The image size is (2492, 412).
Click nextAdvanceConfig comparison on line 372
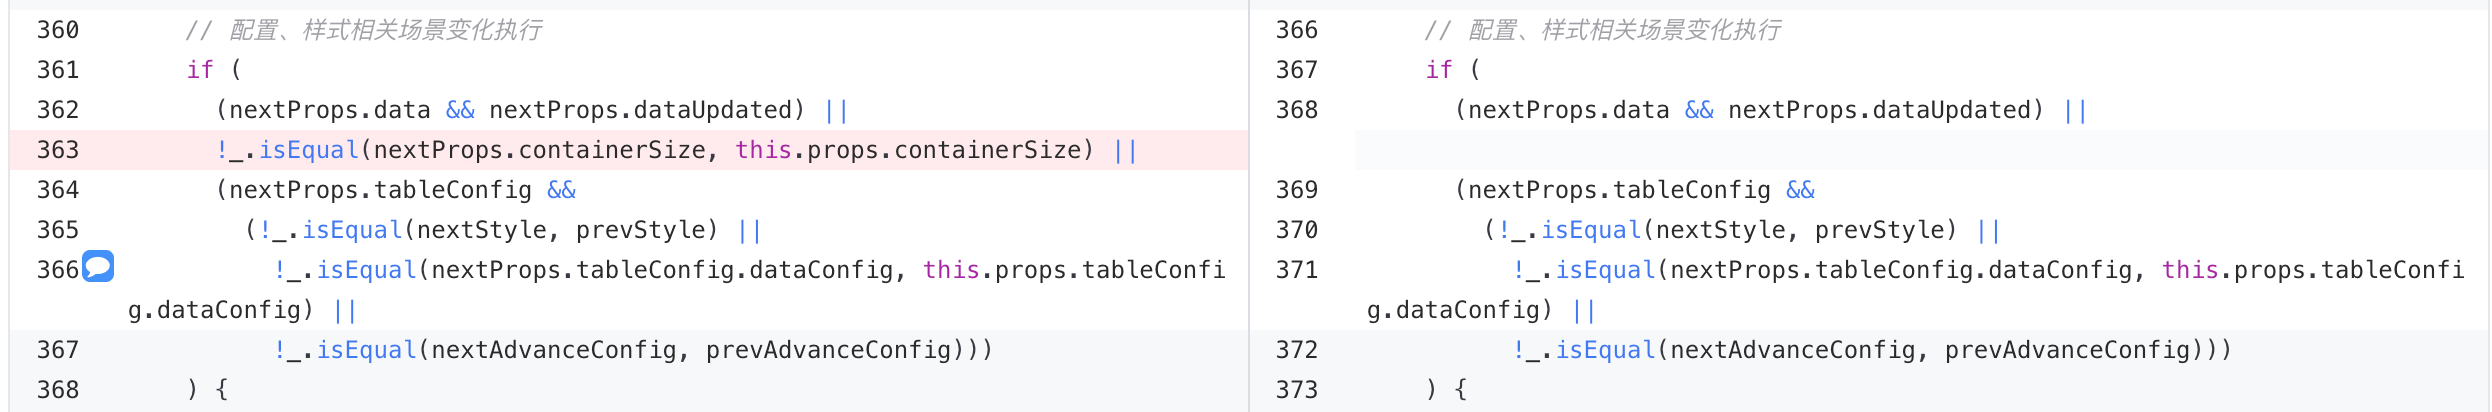(1872, 350)
